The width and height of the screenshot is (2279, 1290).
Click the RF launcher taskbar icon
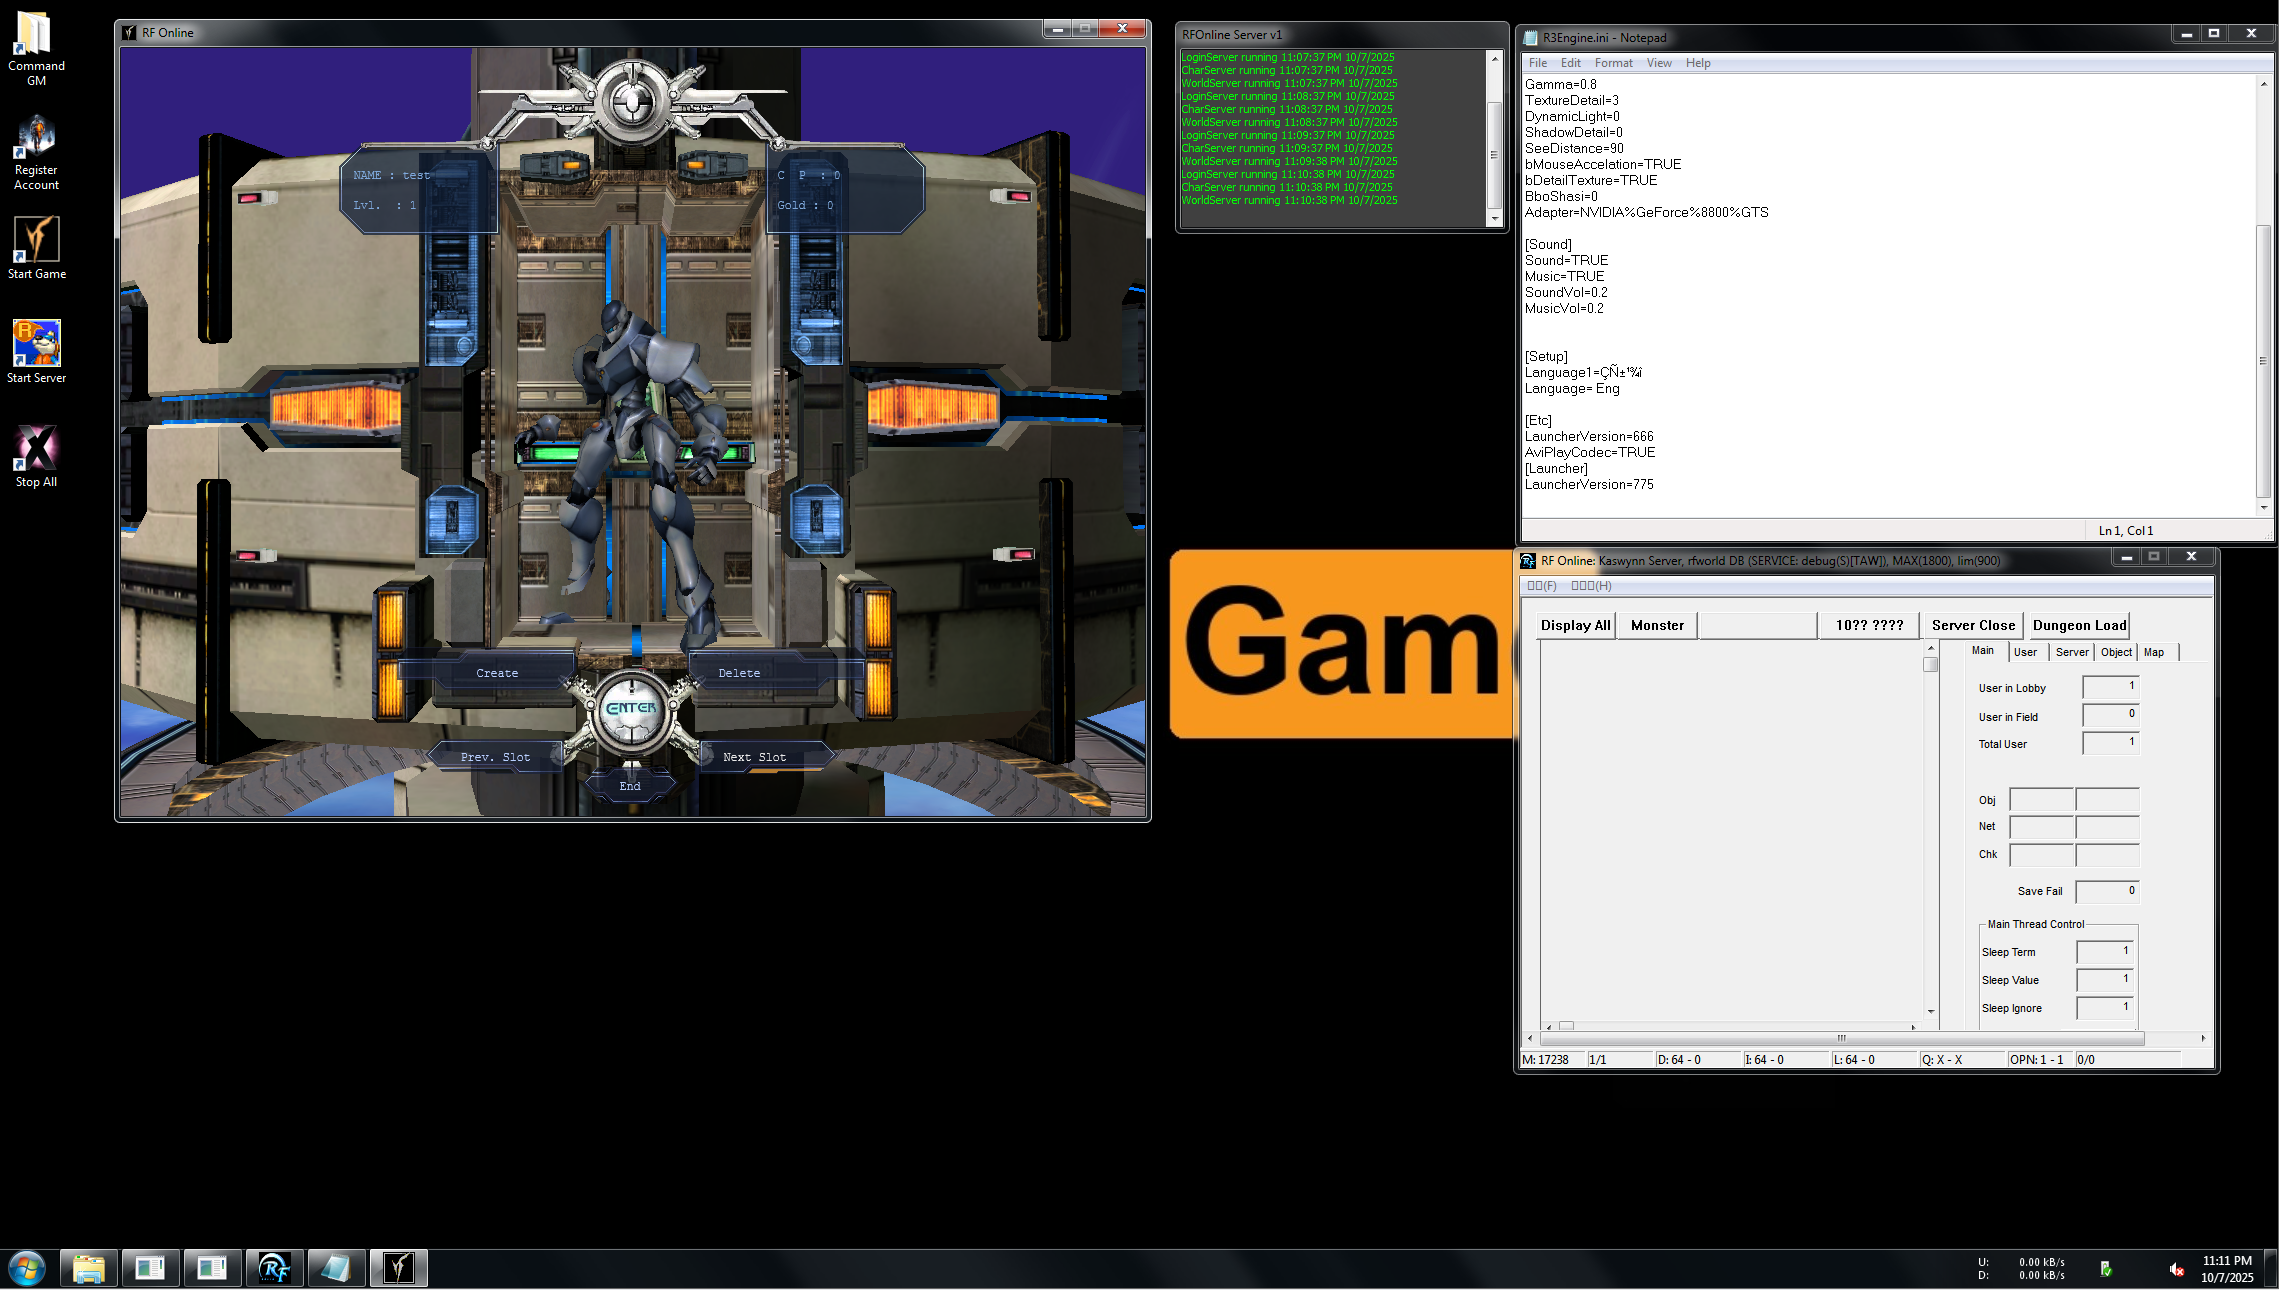(x=274, y=1268)
